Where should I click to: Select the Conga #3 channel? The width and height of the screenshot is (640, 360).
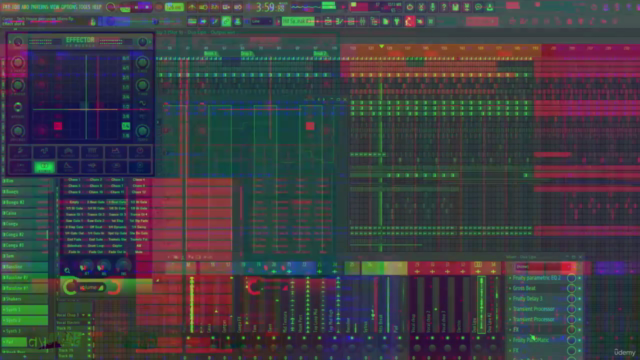24,245
